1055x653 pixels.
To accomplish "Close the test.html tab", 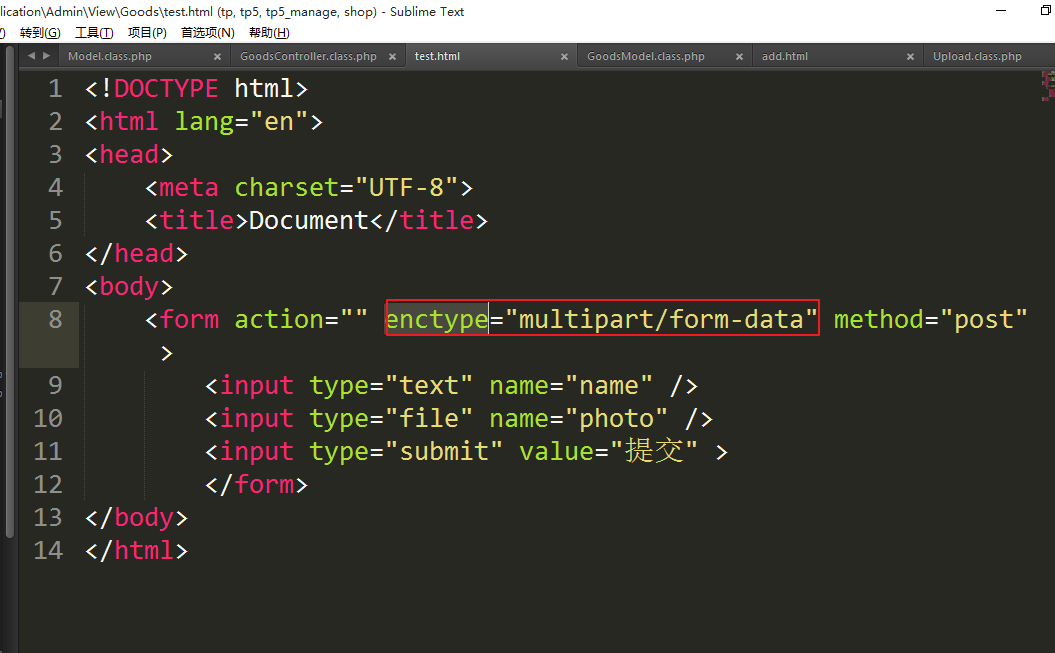I will (565, 57).
